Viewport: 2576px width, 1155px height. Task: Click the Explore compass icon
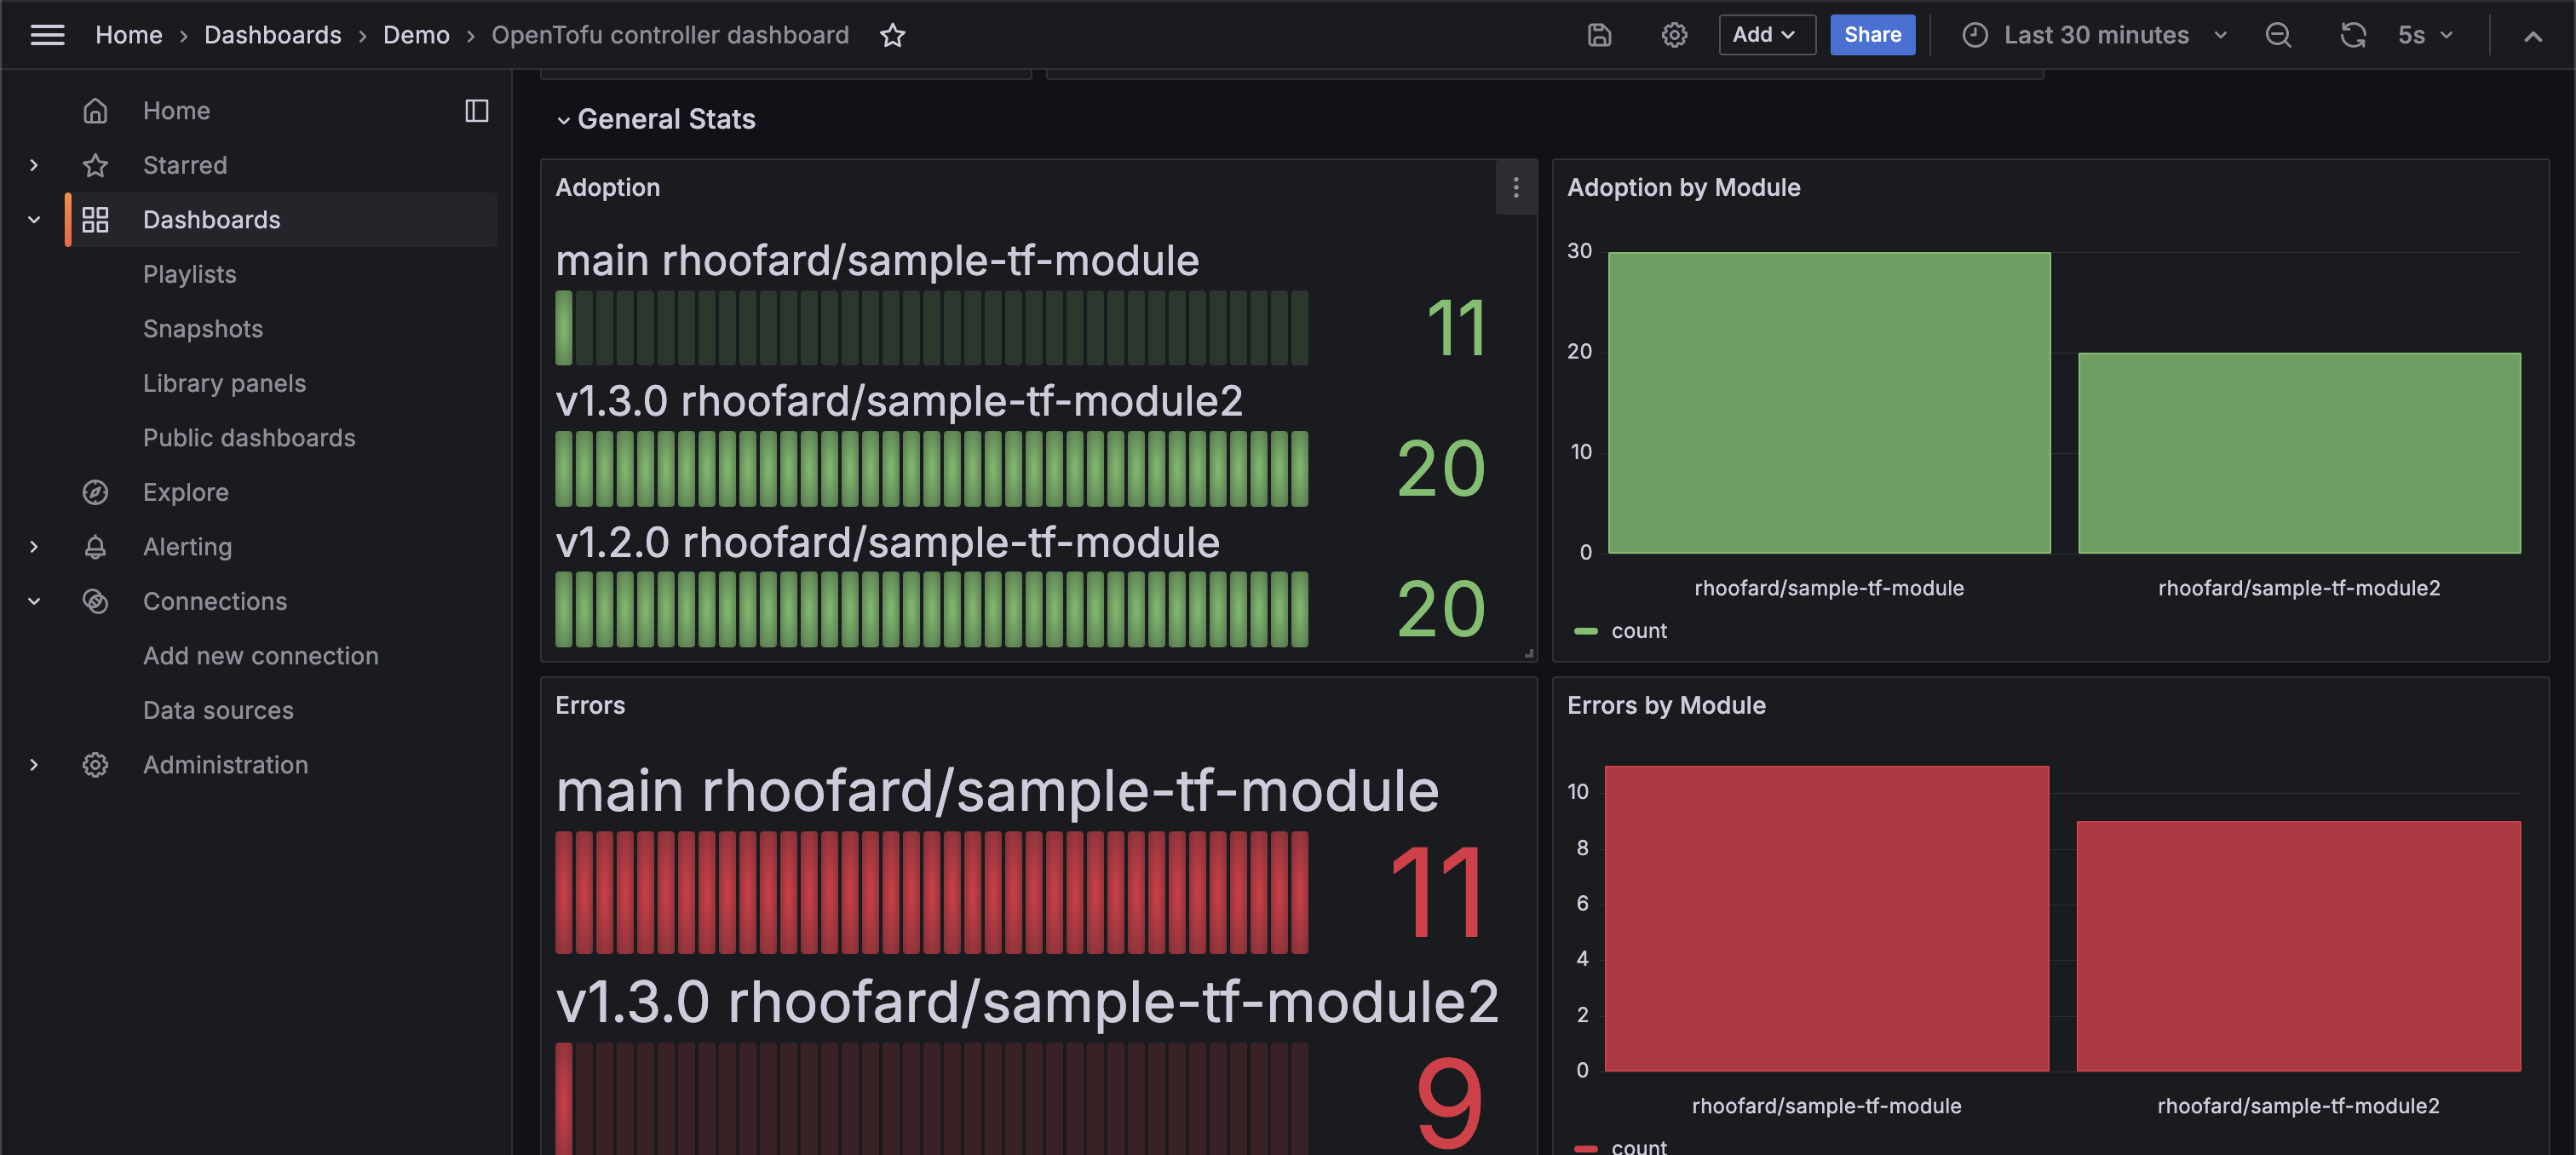95,492
